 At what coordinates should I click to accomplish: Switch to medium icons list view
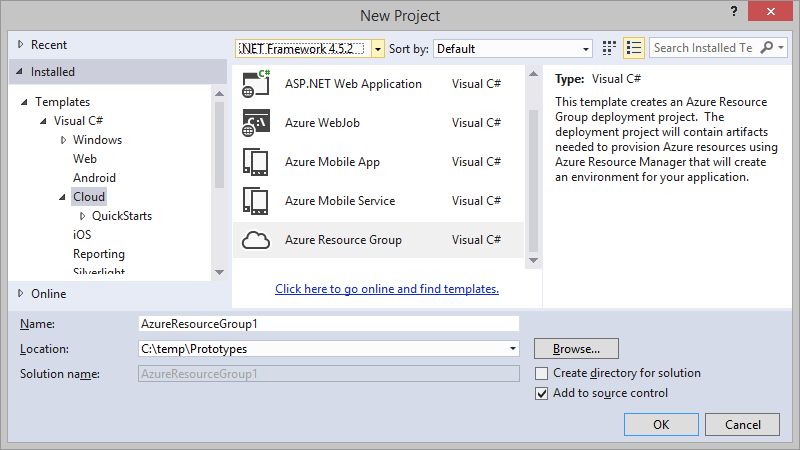point(634,48)
